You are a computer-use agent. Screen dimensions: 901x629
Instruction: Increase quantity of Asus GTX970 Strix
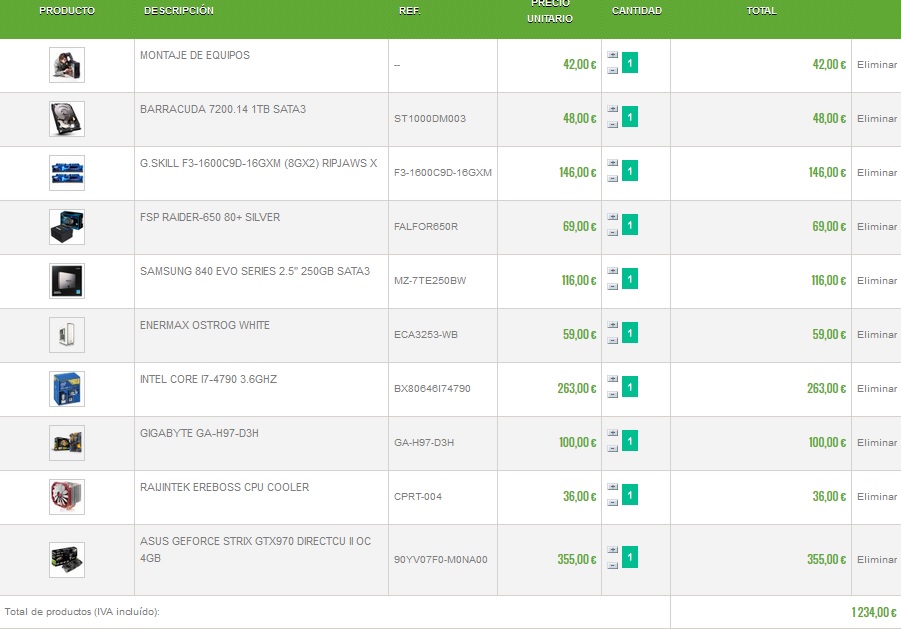613,550
